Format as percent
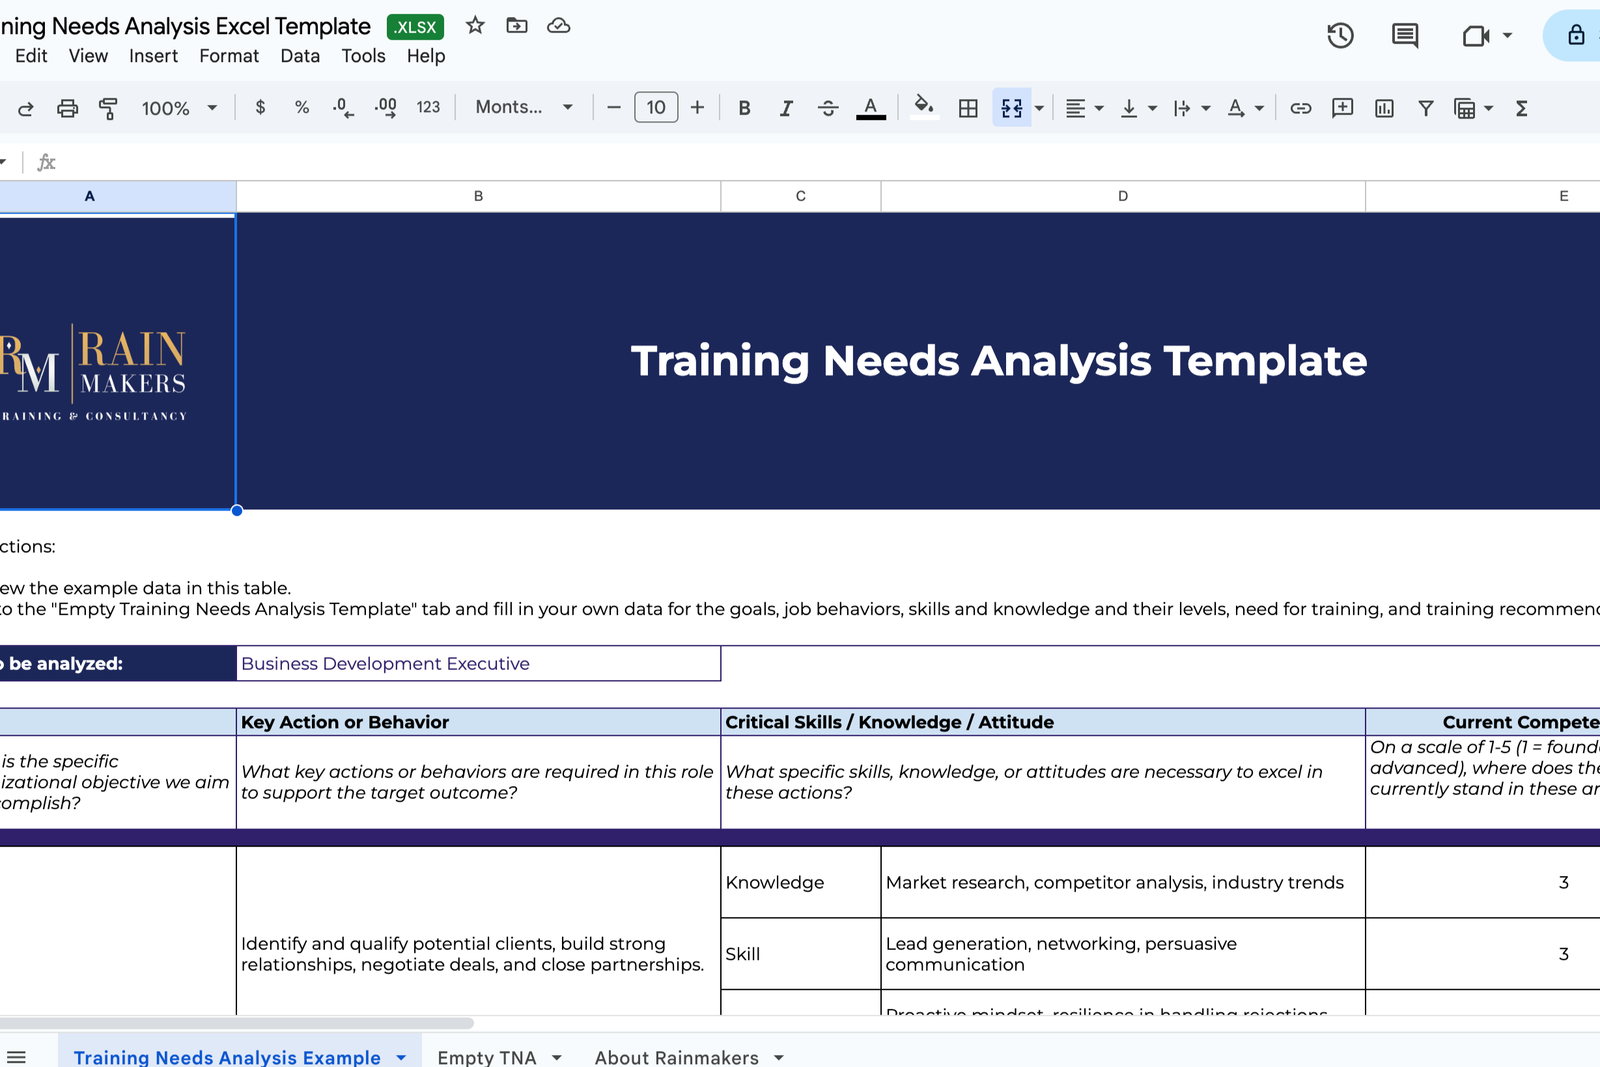The width and height of the screenshot is (1600, 1067). coord(302,107)
